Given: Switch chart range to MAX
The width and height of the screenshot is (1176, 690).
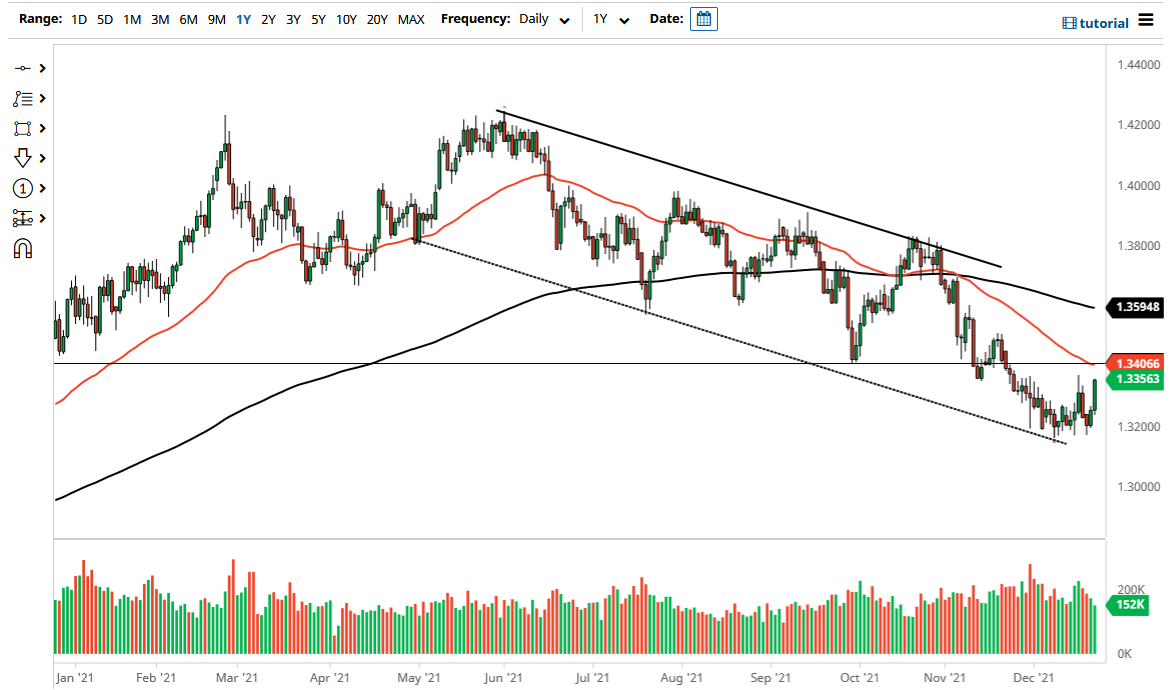Looking at the screenshot, I should click(411, 19).
